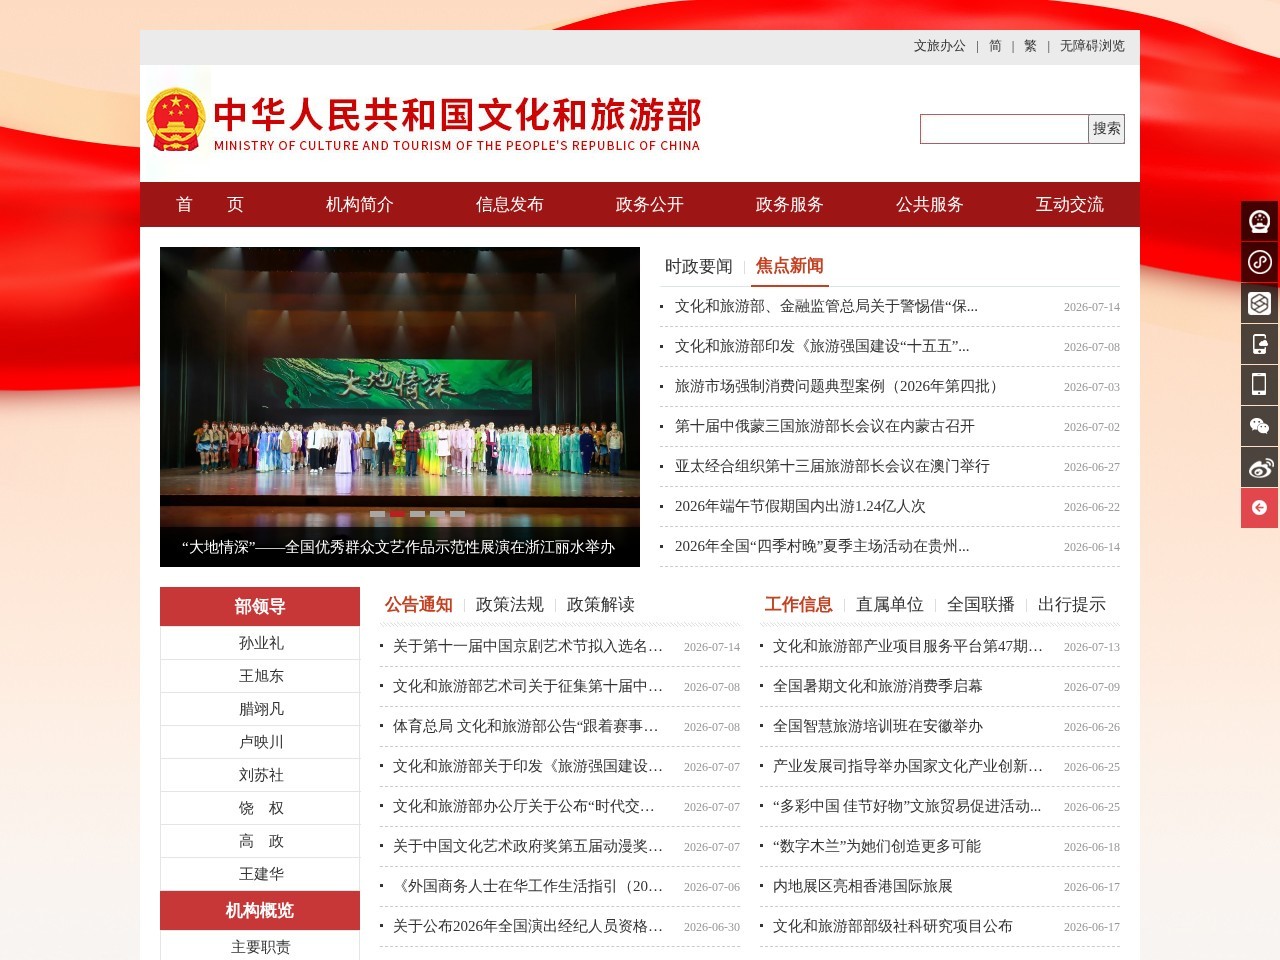Open the “大地情深” slideshow caption link
The height and width of the screenshot is (960, 1280).
coord(398,547)
